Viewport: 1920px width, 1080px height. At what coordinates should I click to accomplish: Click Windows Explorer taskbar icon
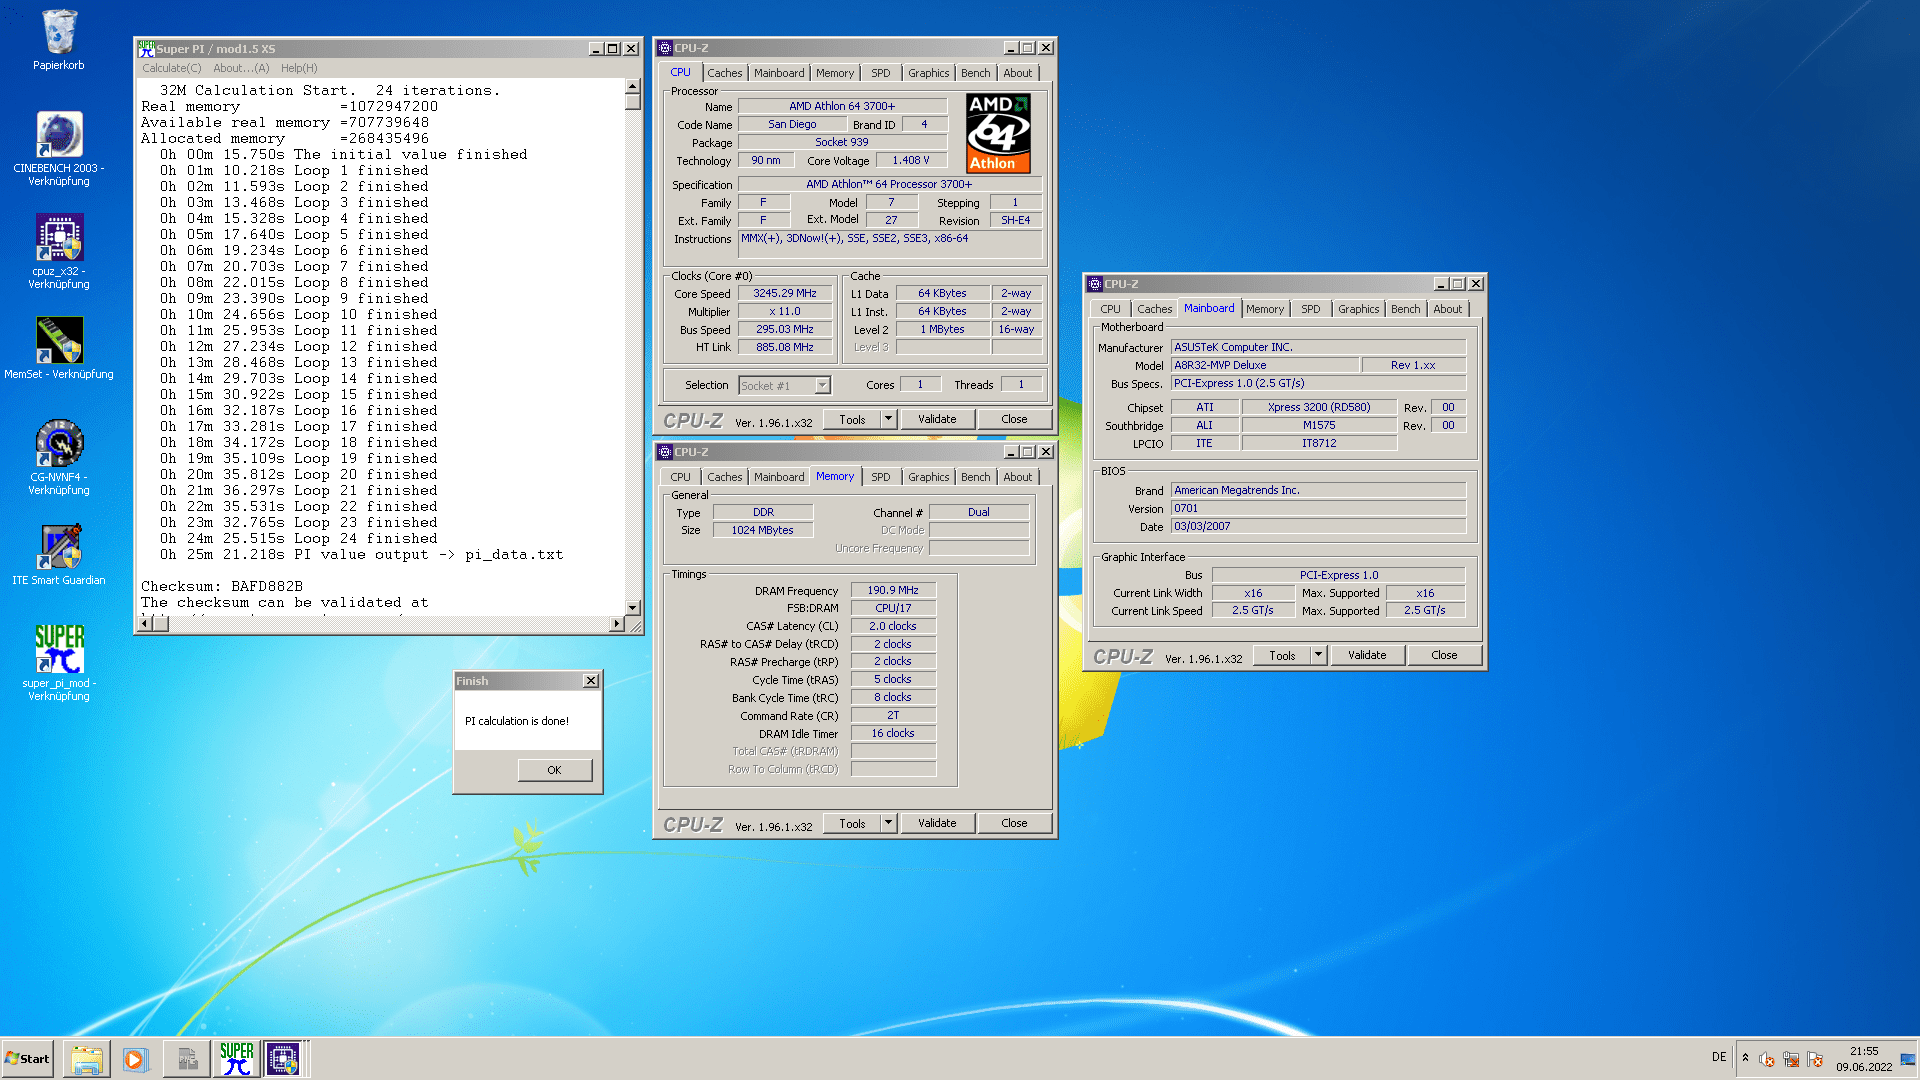coord(87,1059)
